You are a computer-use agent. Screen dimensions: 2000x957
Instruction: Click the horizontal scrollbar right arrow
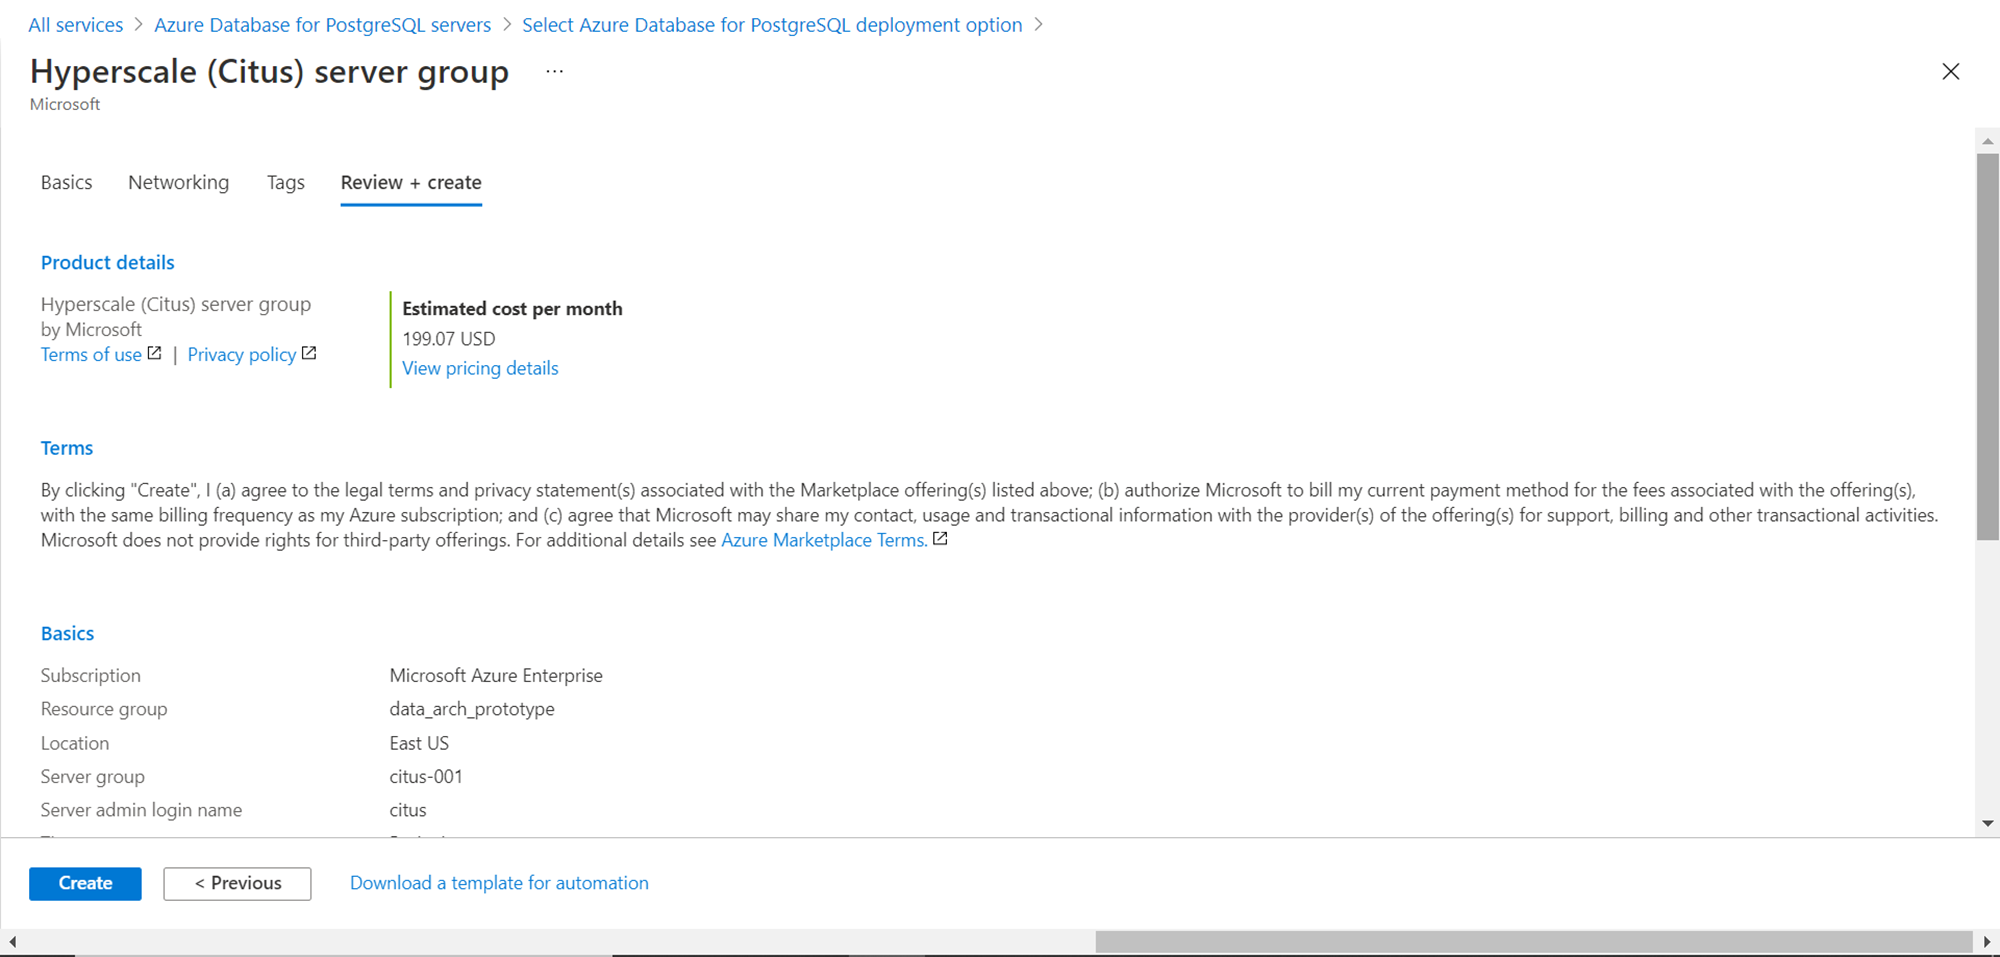(x=1987, y=941)
